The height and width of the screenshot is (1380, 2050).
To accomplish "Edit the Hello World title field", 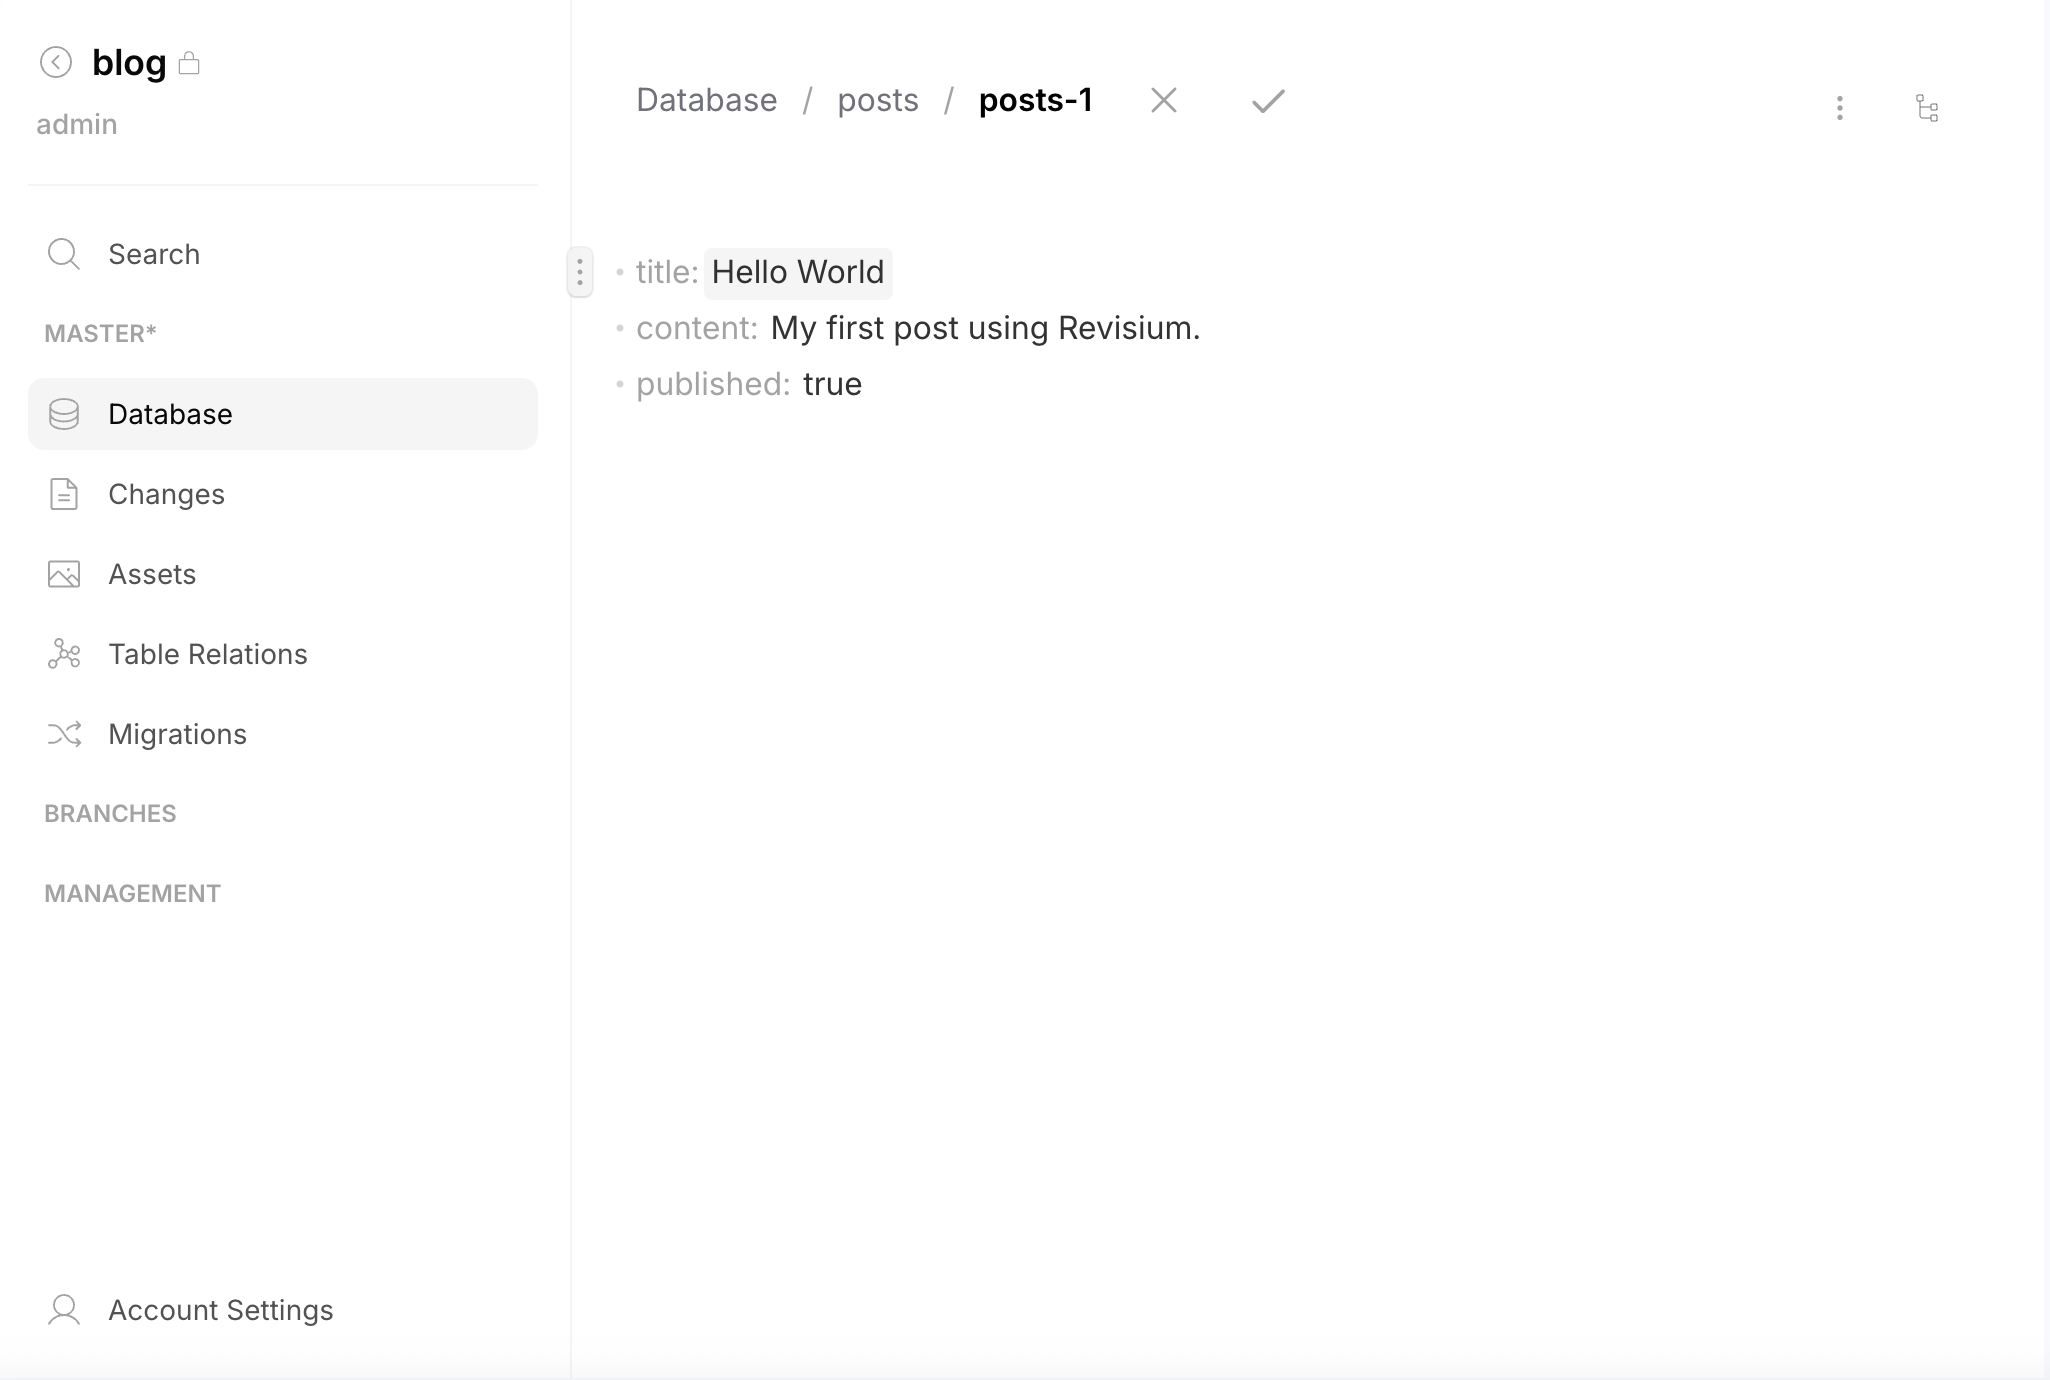I will (797, 271).
